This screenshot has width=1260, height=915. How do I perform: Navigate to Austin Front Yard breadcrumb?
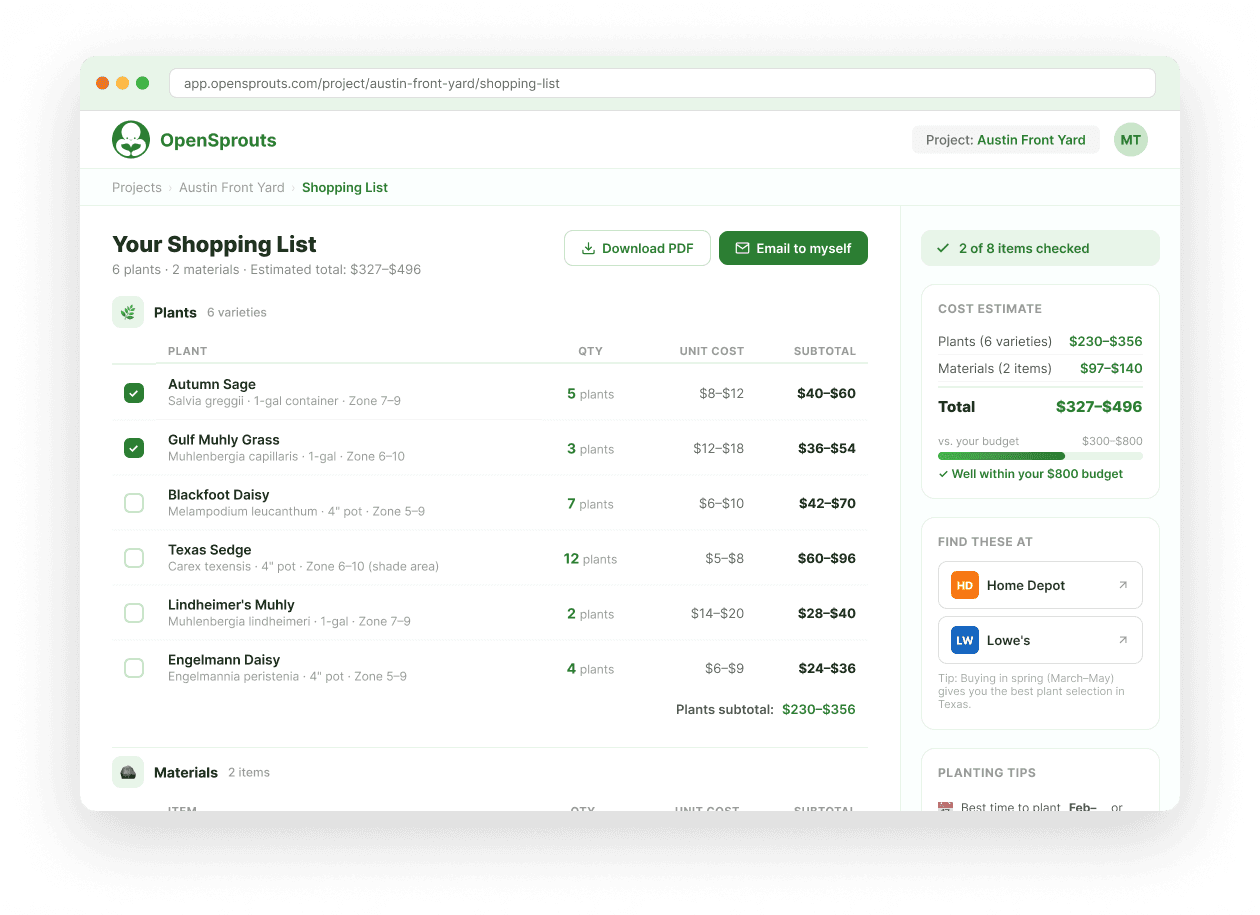pyautogui.click(x=231, y=187)
